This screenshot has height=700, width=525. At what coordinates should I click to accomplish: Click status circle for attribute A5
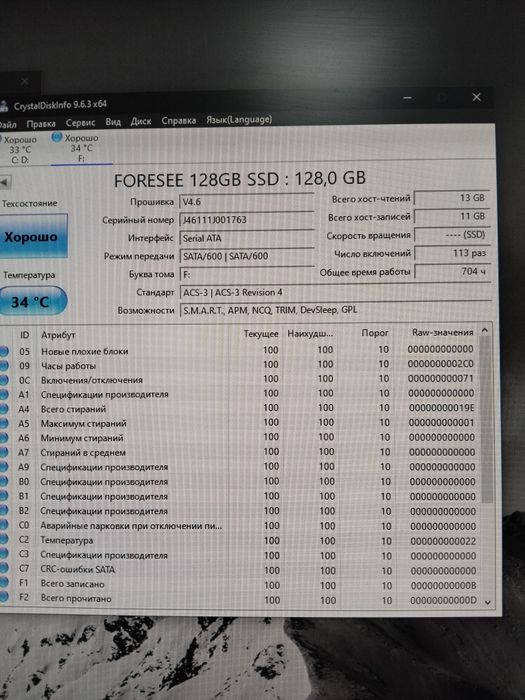click(x=4, y=424)
